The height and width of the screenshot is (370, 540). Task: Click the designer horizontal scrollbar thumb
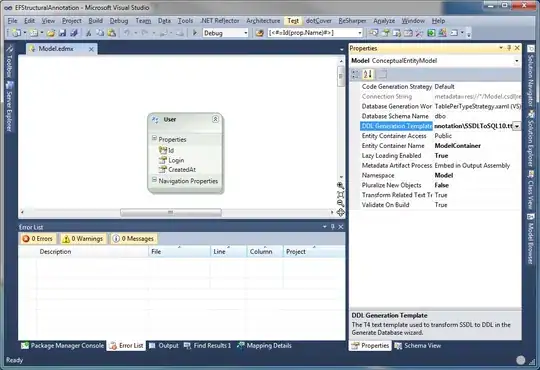171,212
